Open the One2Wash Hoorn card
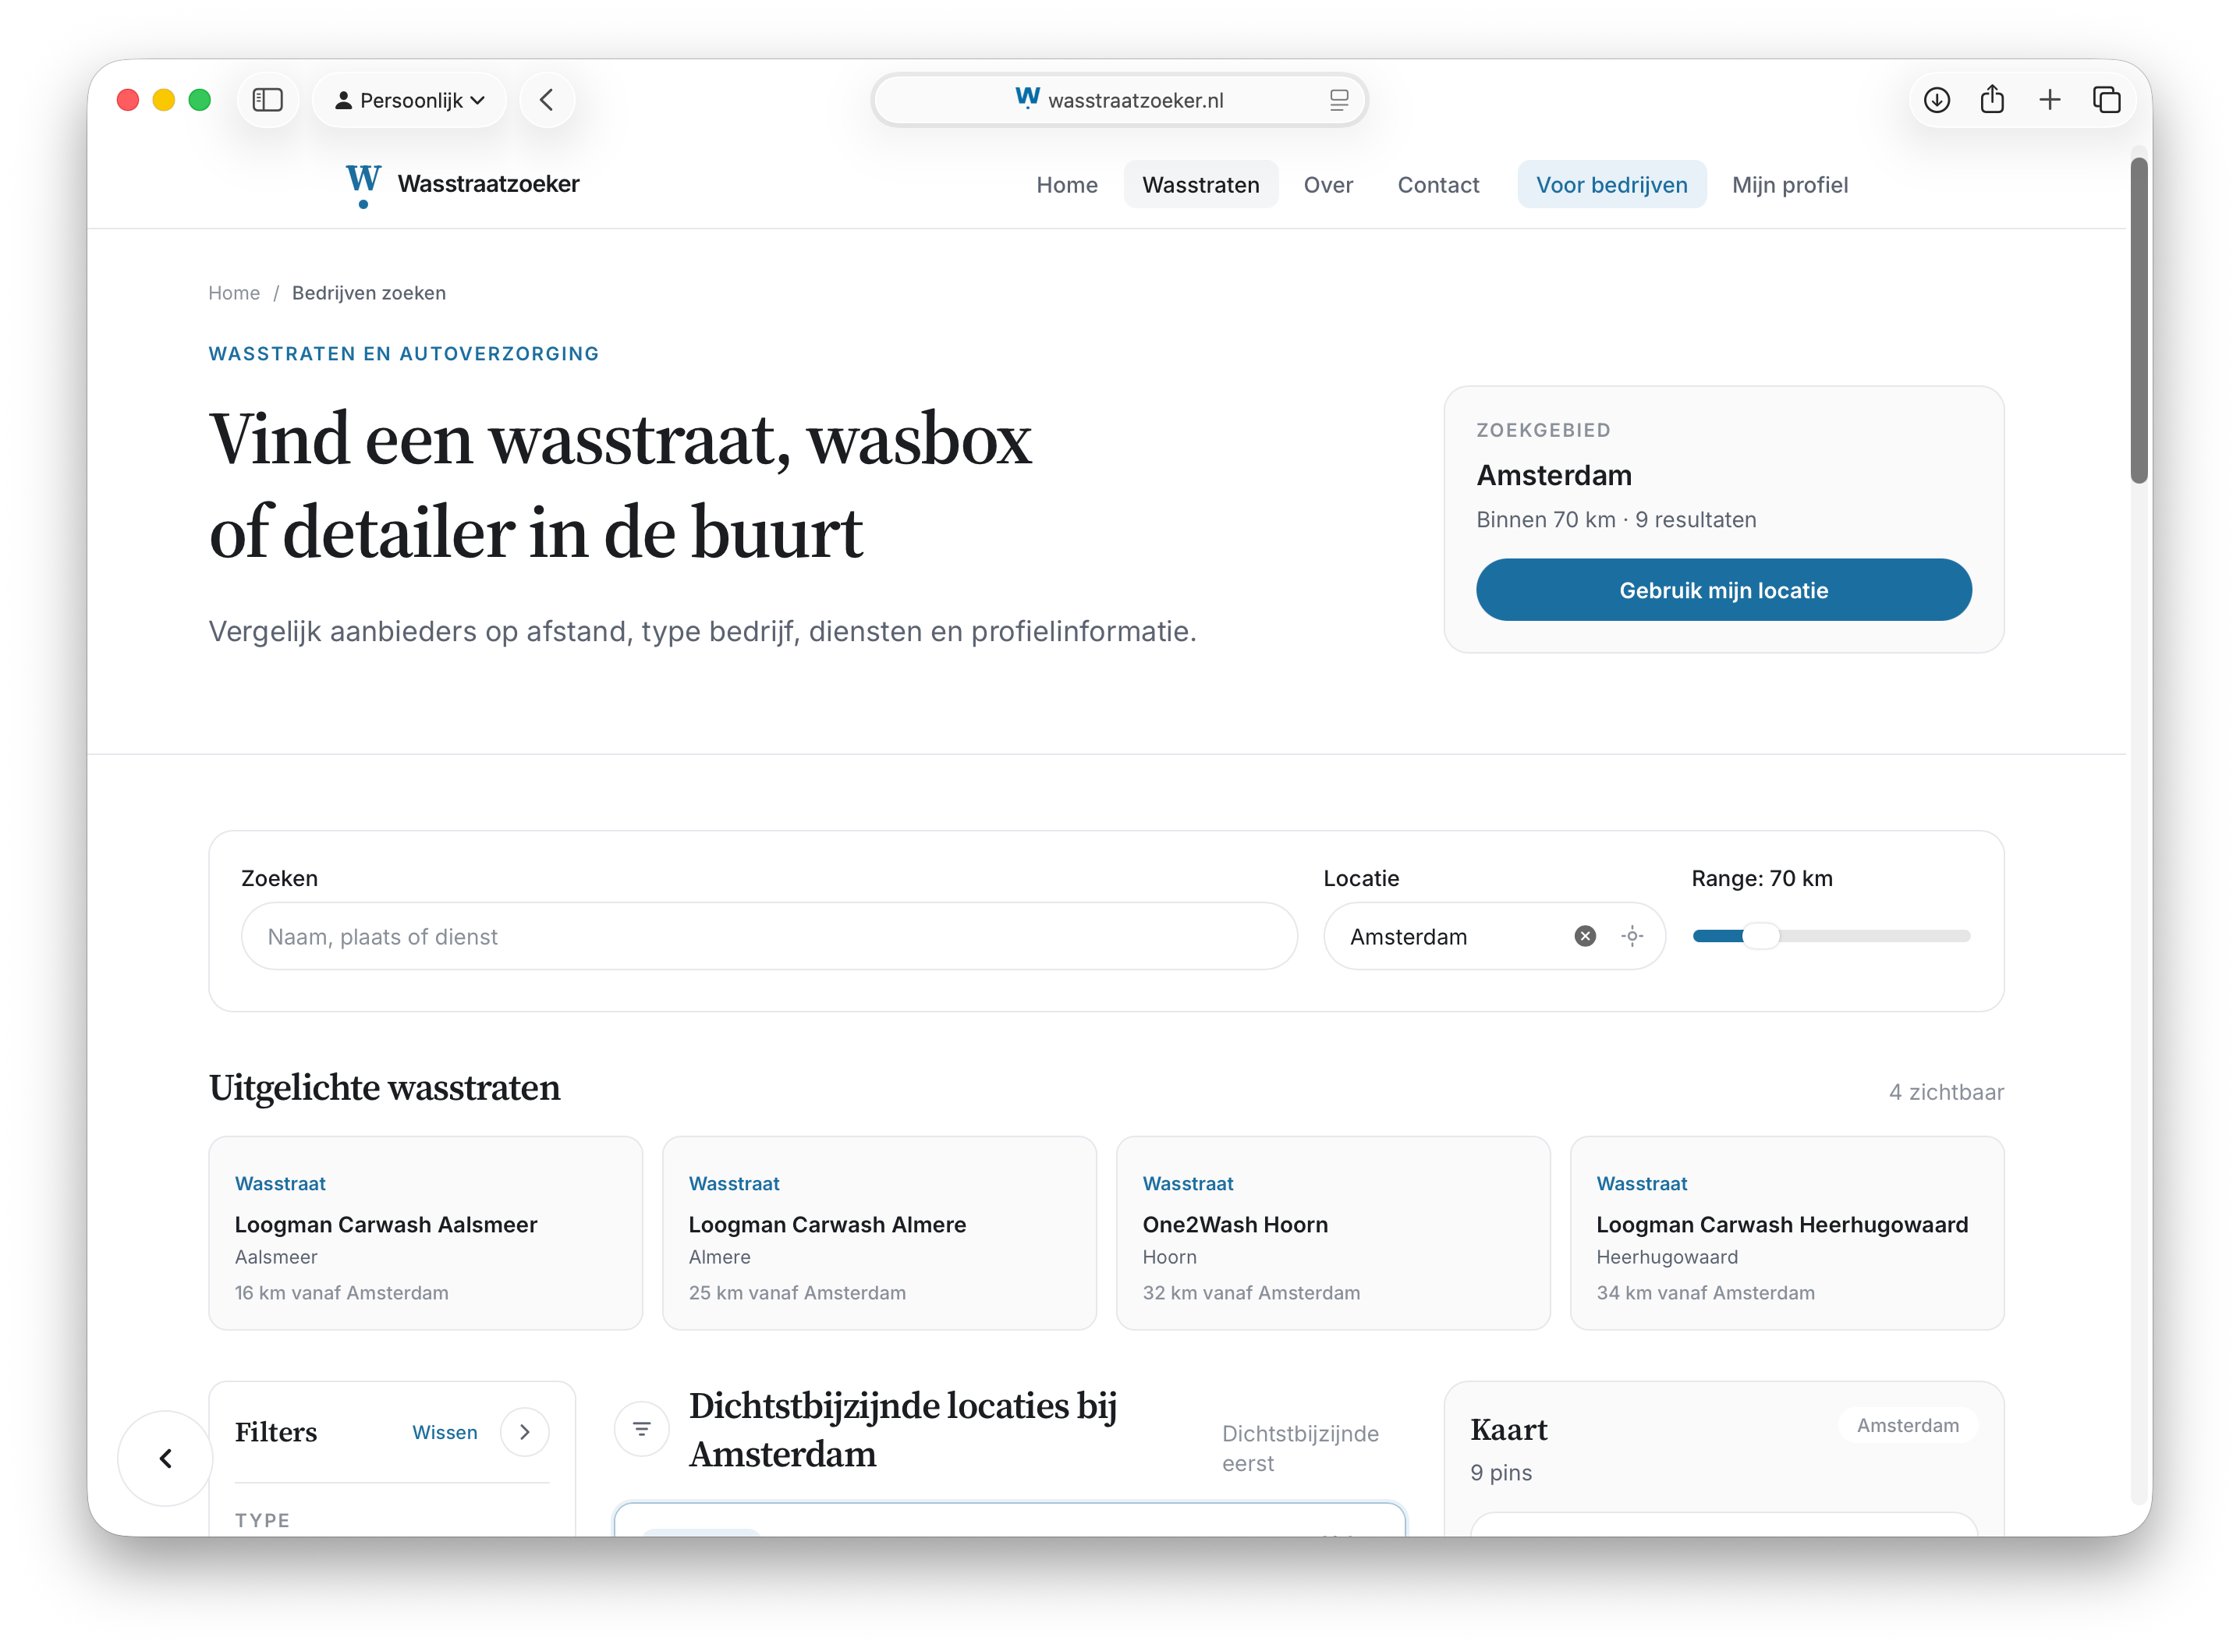The image size is (2240, 1652). pos(1333,1233)
